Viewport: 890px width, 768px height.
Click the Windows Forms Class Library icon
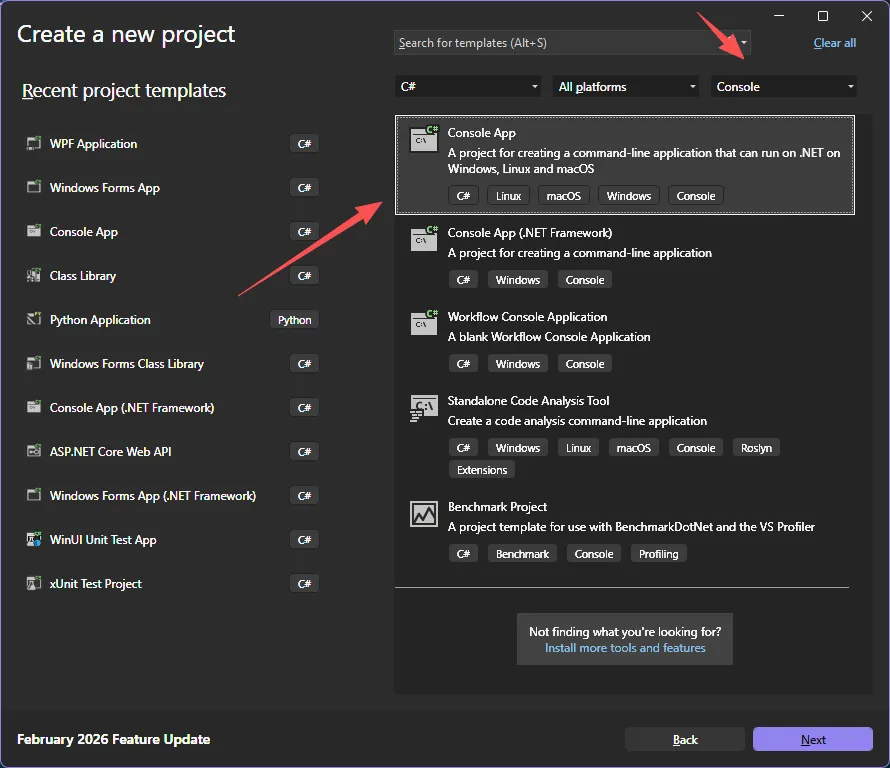(34, 363)
